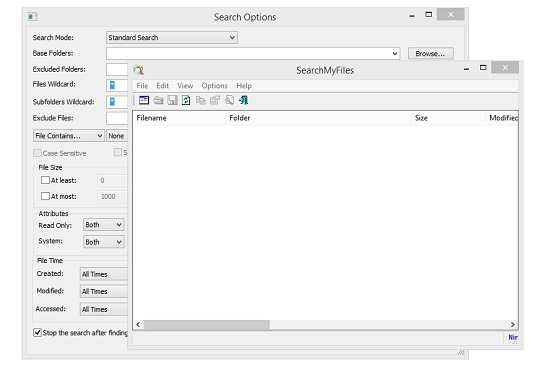Sort by the Size column header

click(448, 118)
